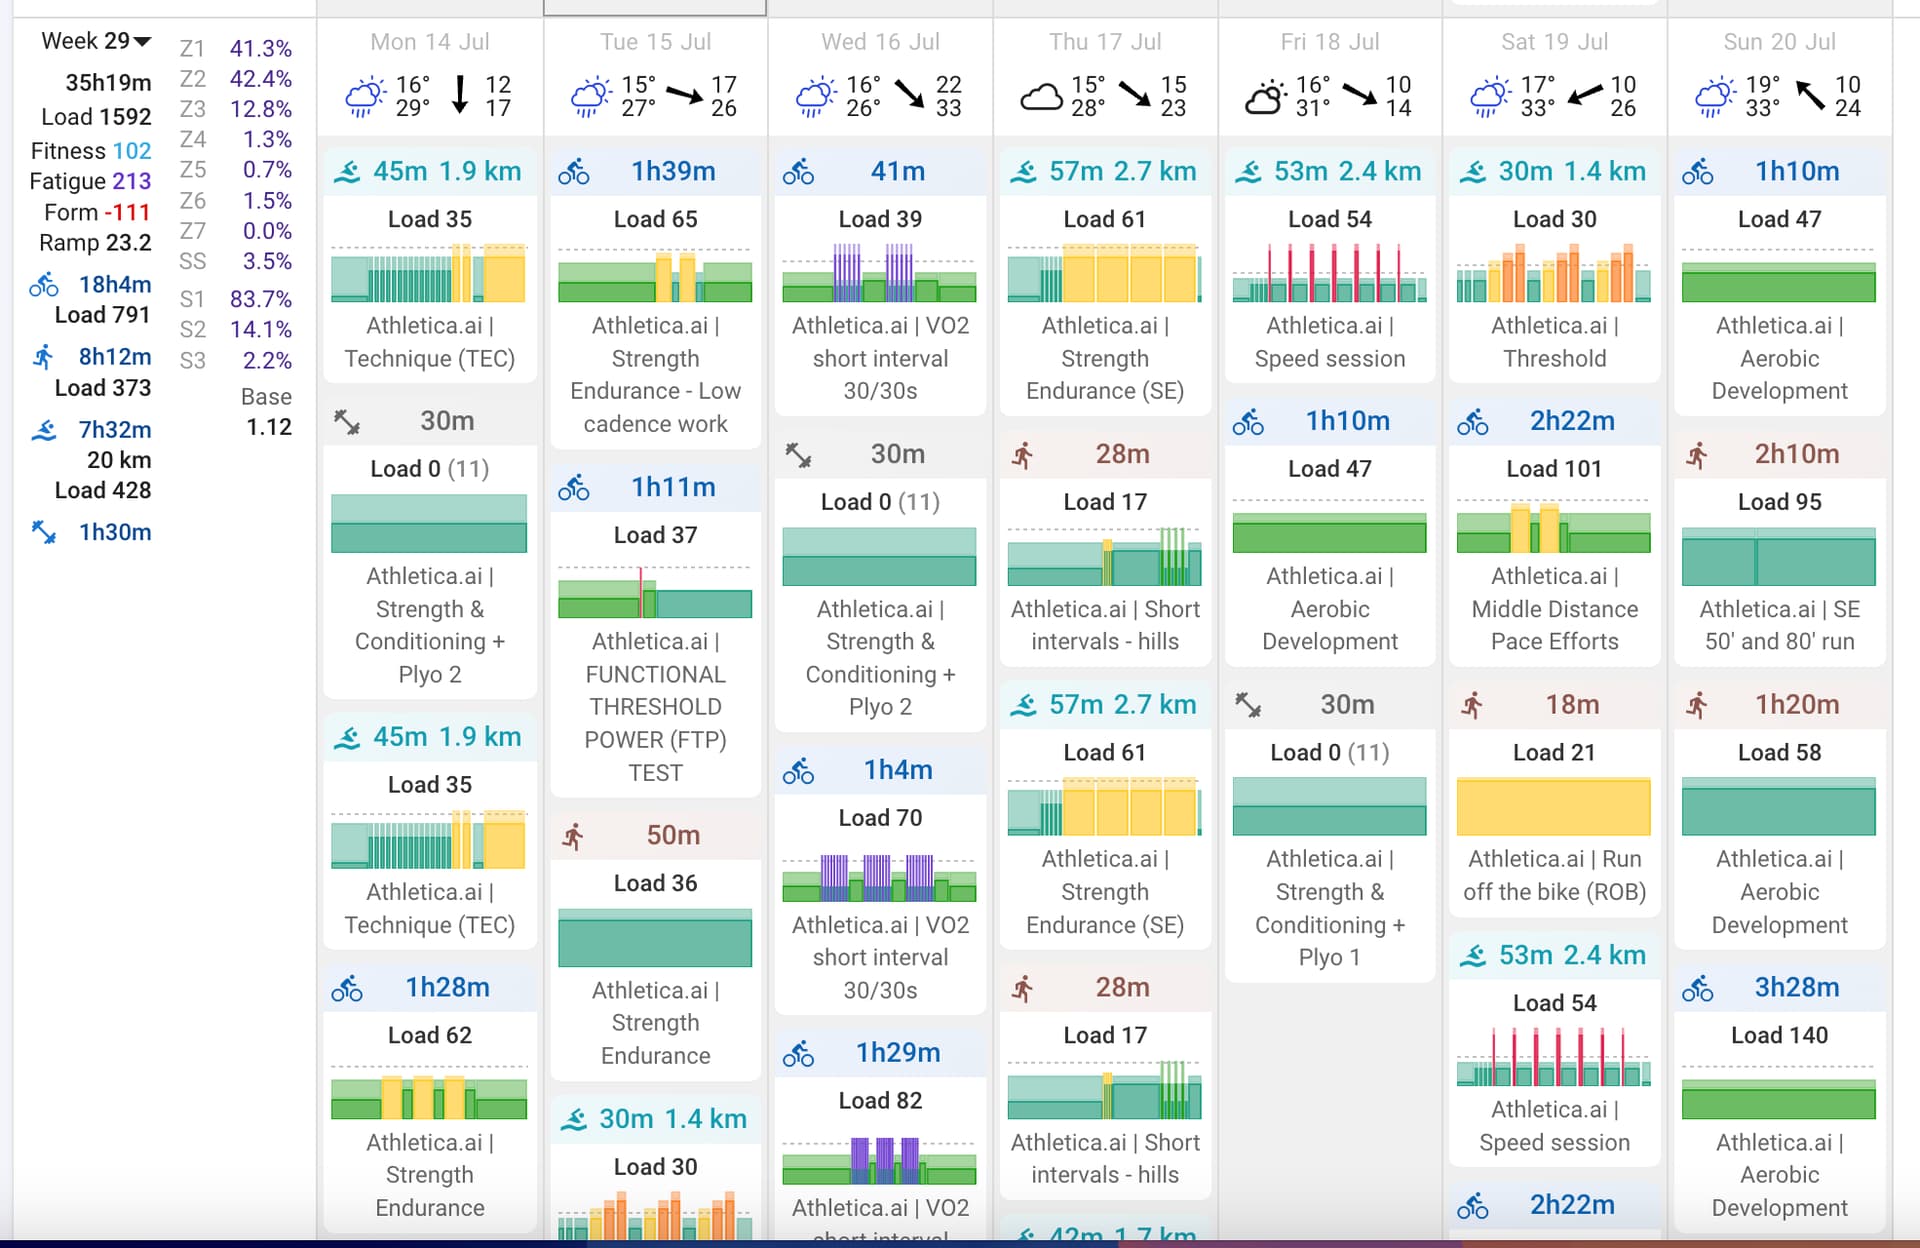Click Tuesday 1h39m Load 65 interval chart
The image size is (1920, 1248).
pos(655,275)
